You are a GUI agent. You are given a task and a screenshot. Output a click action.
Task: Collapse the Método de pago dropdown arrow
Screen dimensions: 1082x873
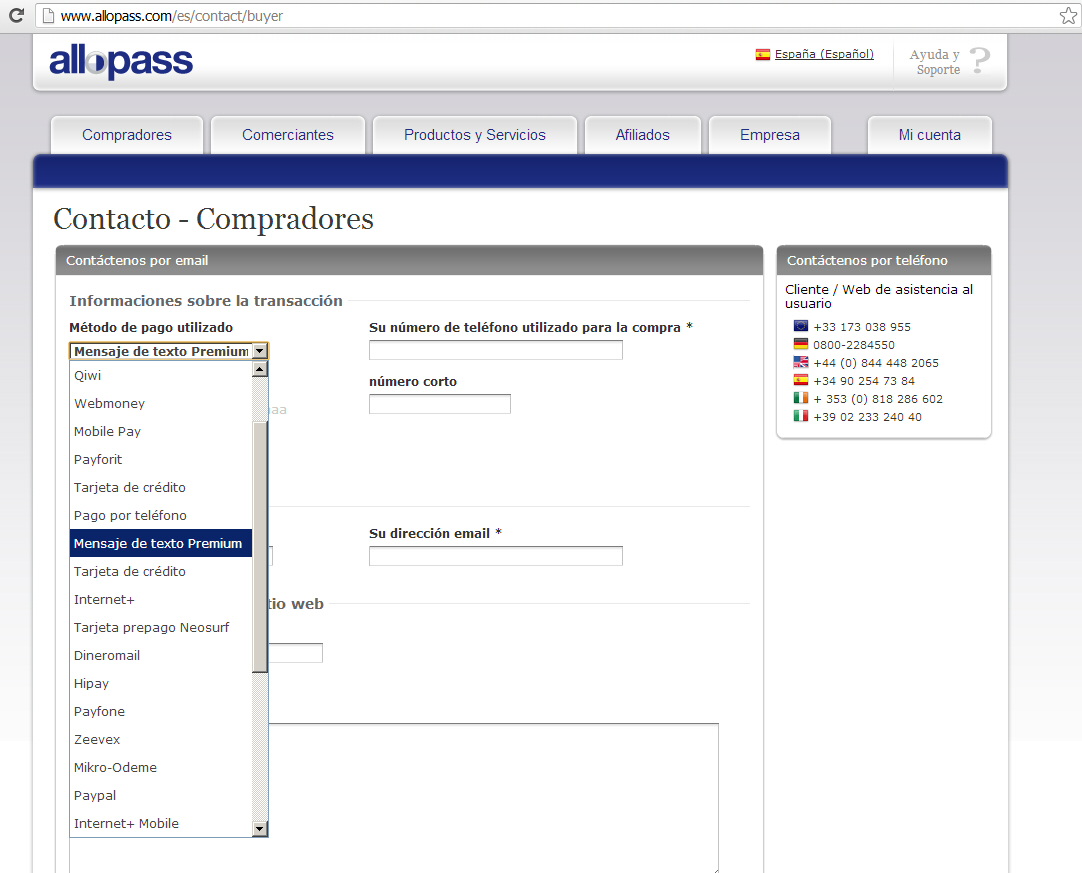(259, 351)
